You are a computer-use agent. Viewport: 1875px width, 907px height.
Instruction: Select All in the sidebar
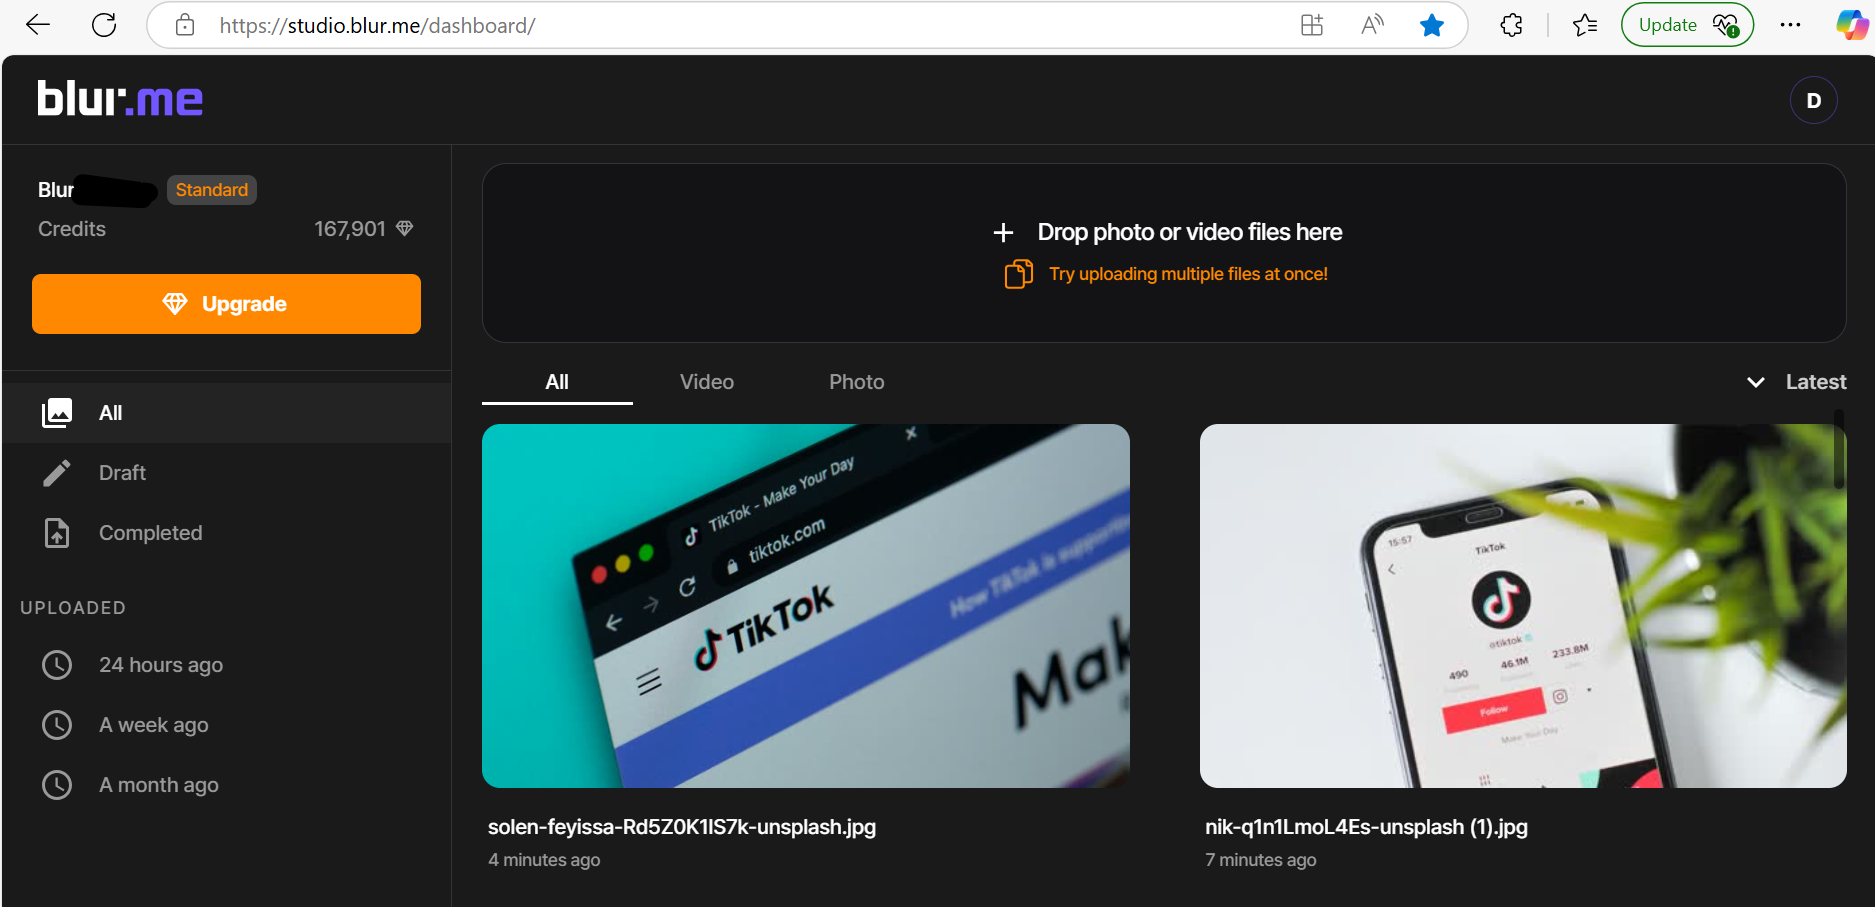226,413
